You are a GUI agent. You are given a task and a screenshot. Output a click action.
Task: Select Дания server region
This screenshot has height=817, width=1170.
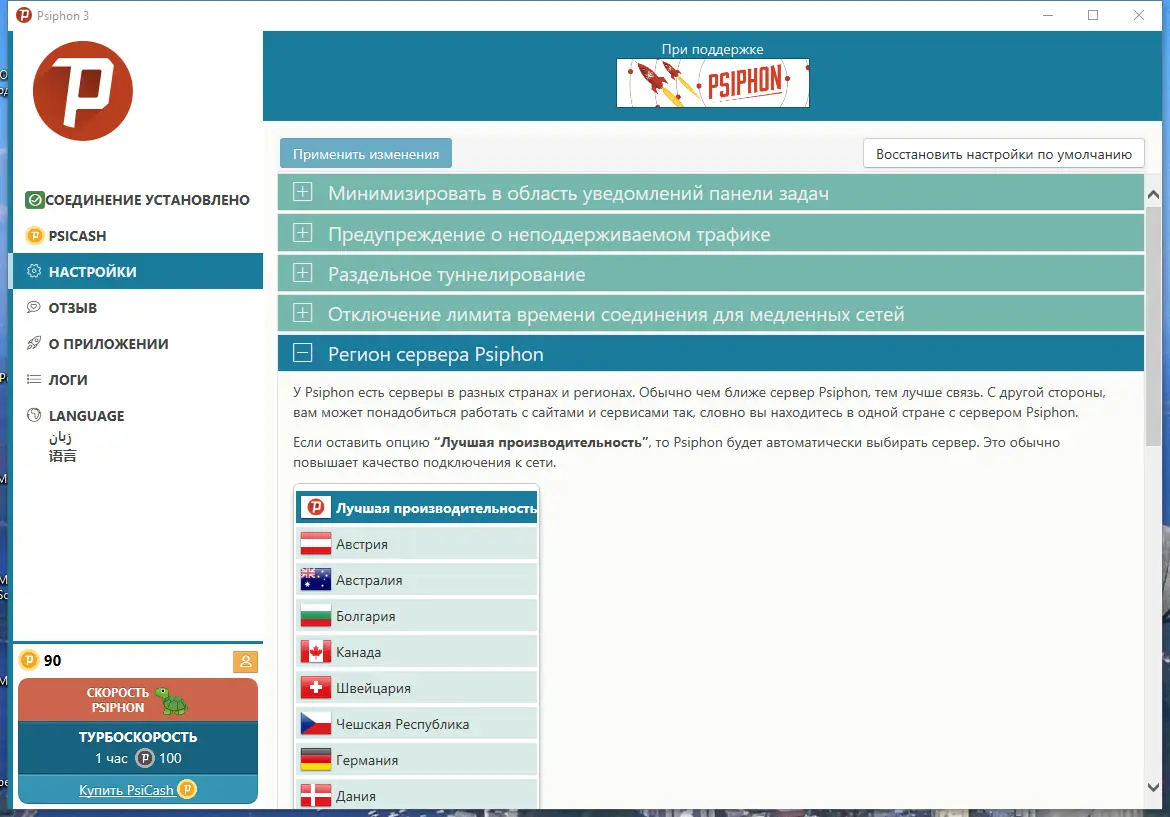417,795
